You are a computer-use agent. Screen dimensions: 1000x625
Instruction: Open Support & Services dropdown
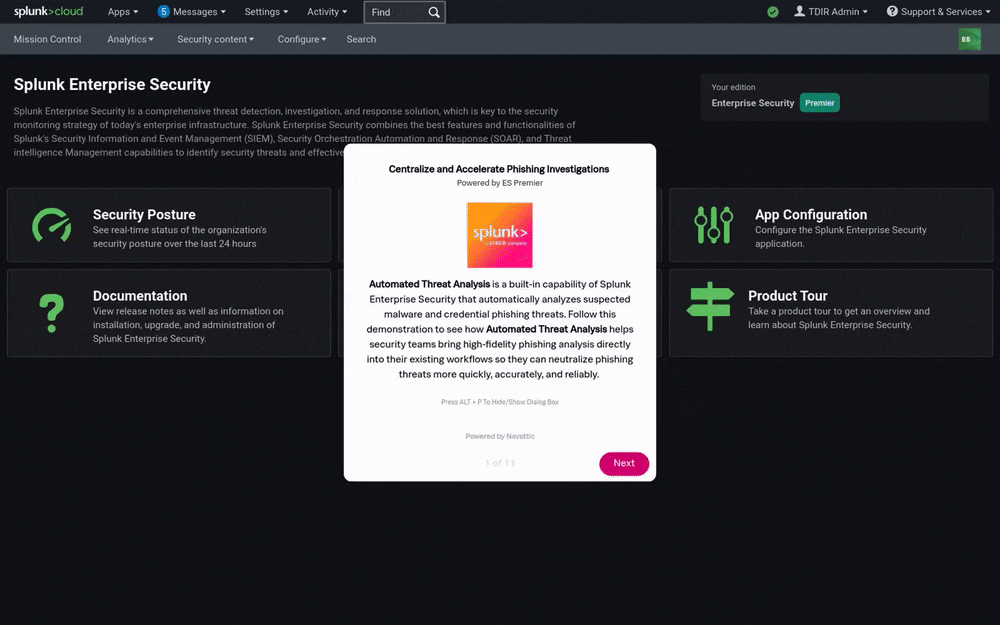[x=938, y=12]
